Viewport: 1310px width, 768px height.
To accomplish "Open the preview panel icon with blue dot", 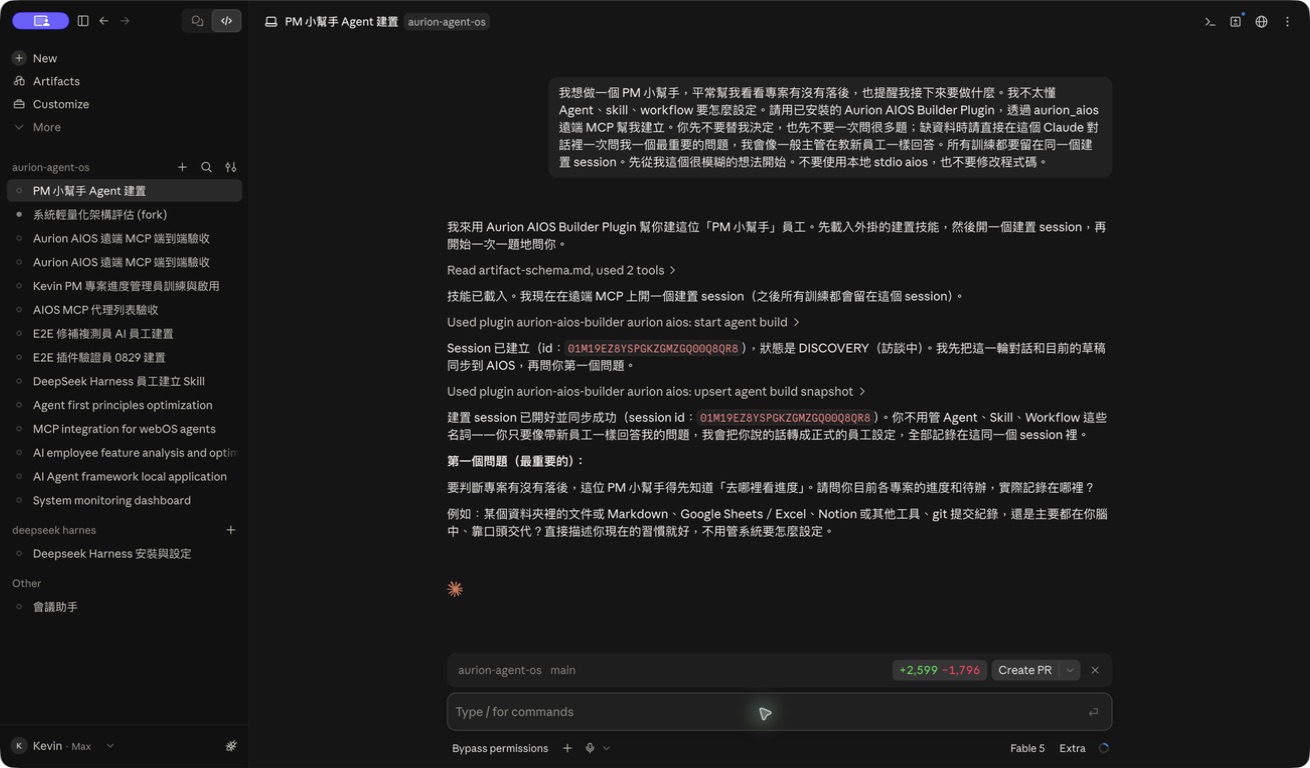I will [x=1236, y=21].
